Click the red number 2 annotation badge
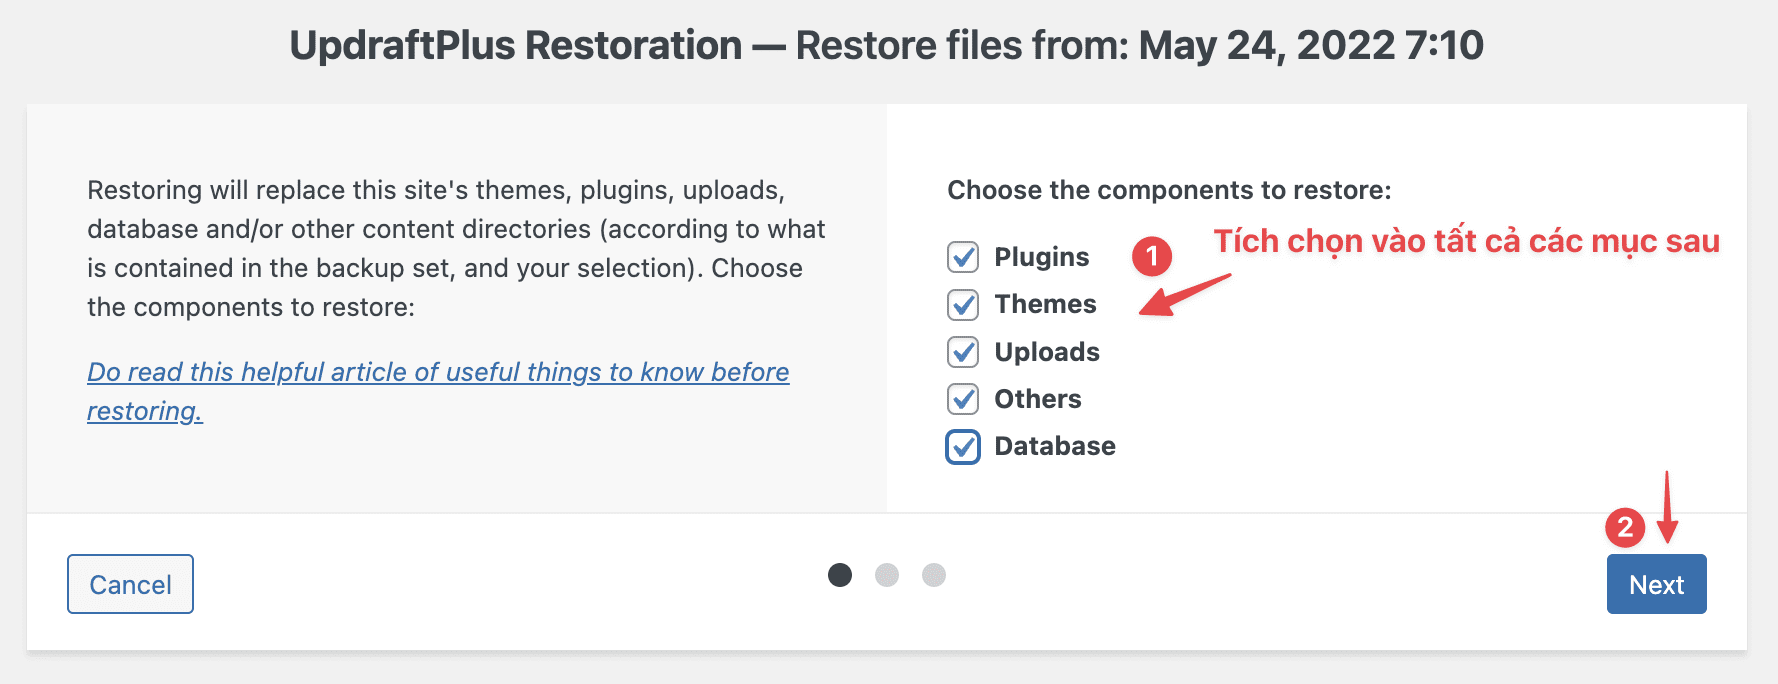 point(1625,527)
